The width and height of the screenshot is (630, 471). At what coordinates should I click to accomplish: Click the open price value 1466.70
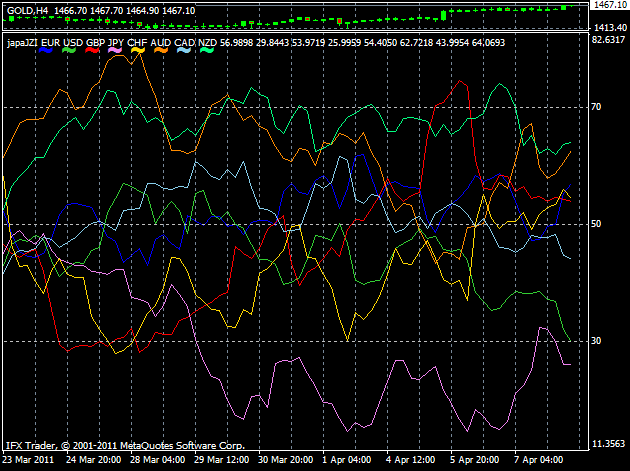[x=70, y=11]
